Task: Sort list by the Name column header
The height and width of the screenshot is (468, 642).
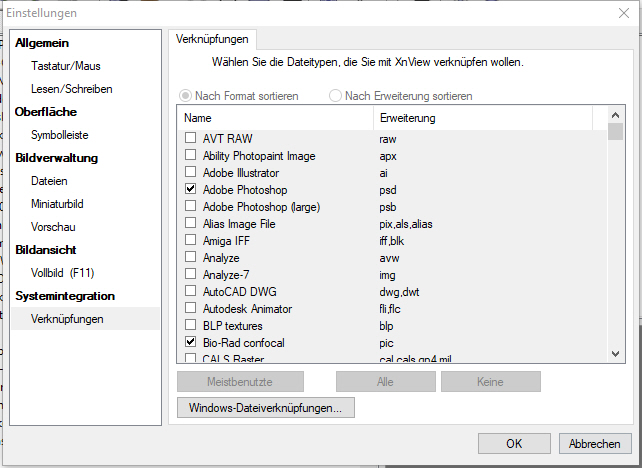Action: click(x=275, y=118)
